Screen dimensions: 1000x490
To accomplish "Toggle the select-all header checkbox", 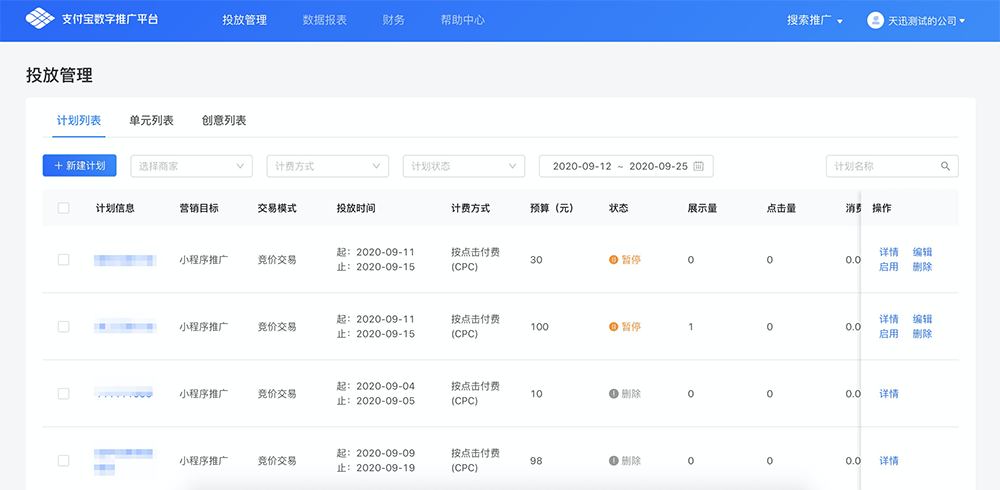I will pyautogui.click(x=64, y=208).
